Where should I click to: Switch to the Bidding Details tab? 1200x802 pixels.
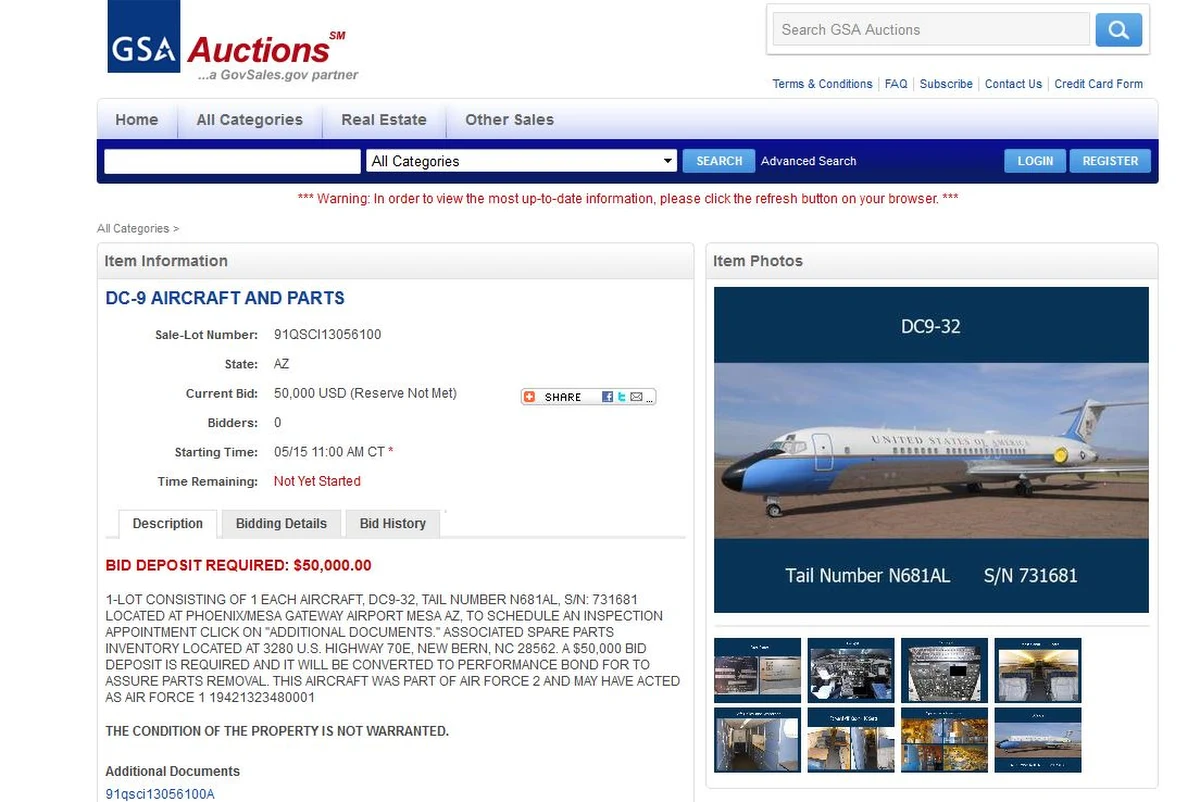pos(281,523)
